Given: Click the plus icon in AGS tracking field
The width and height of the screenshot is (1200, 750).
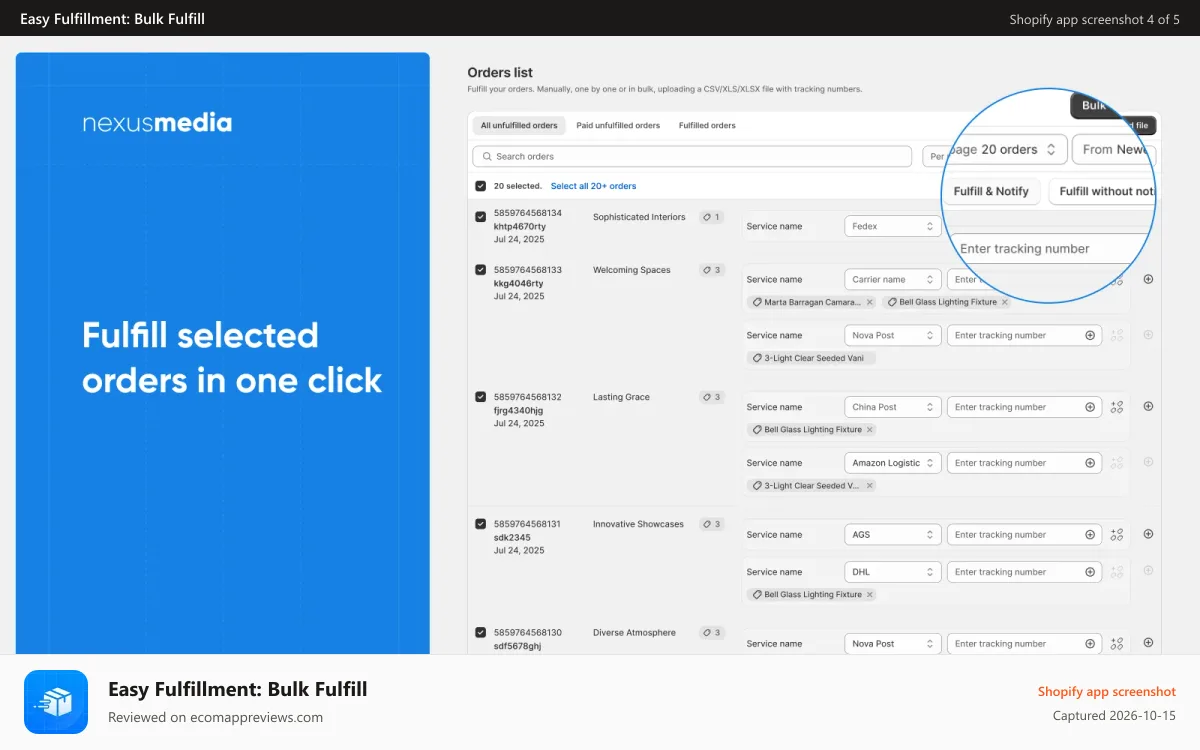Looking at the screenshot, I should tap(1090, 535).
